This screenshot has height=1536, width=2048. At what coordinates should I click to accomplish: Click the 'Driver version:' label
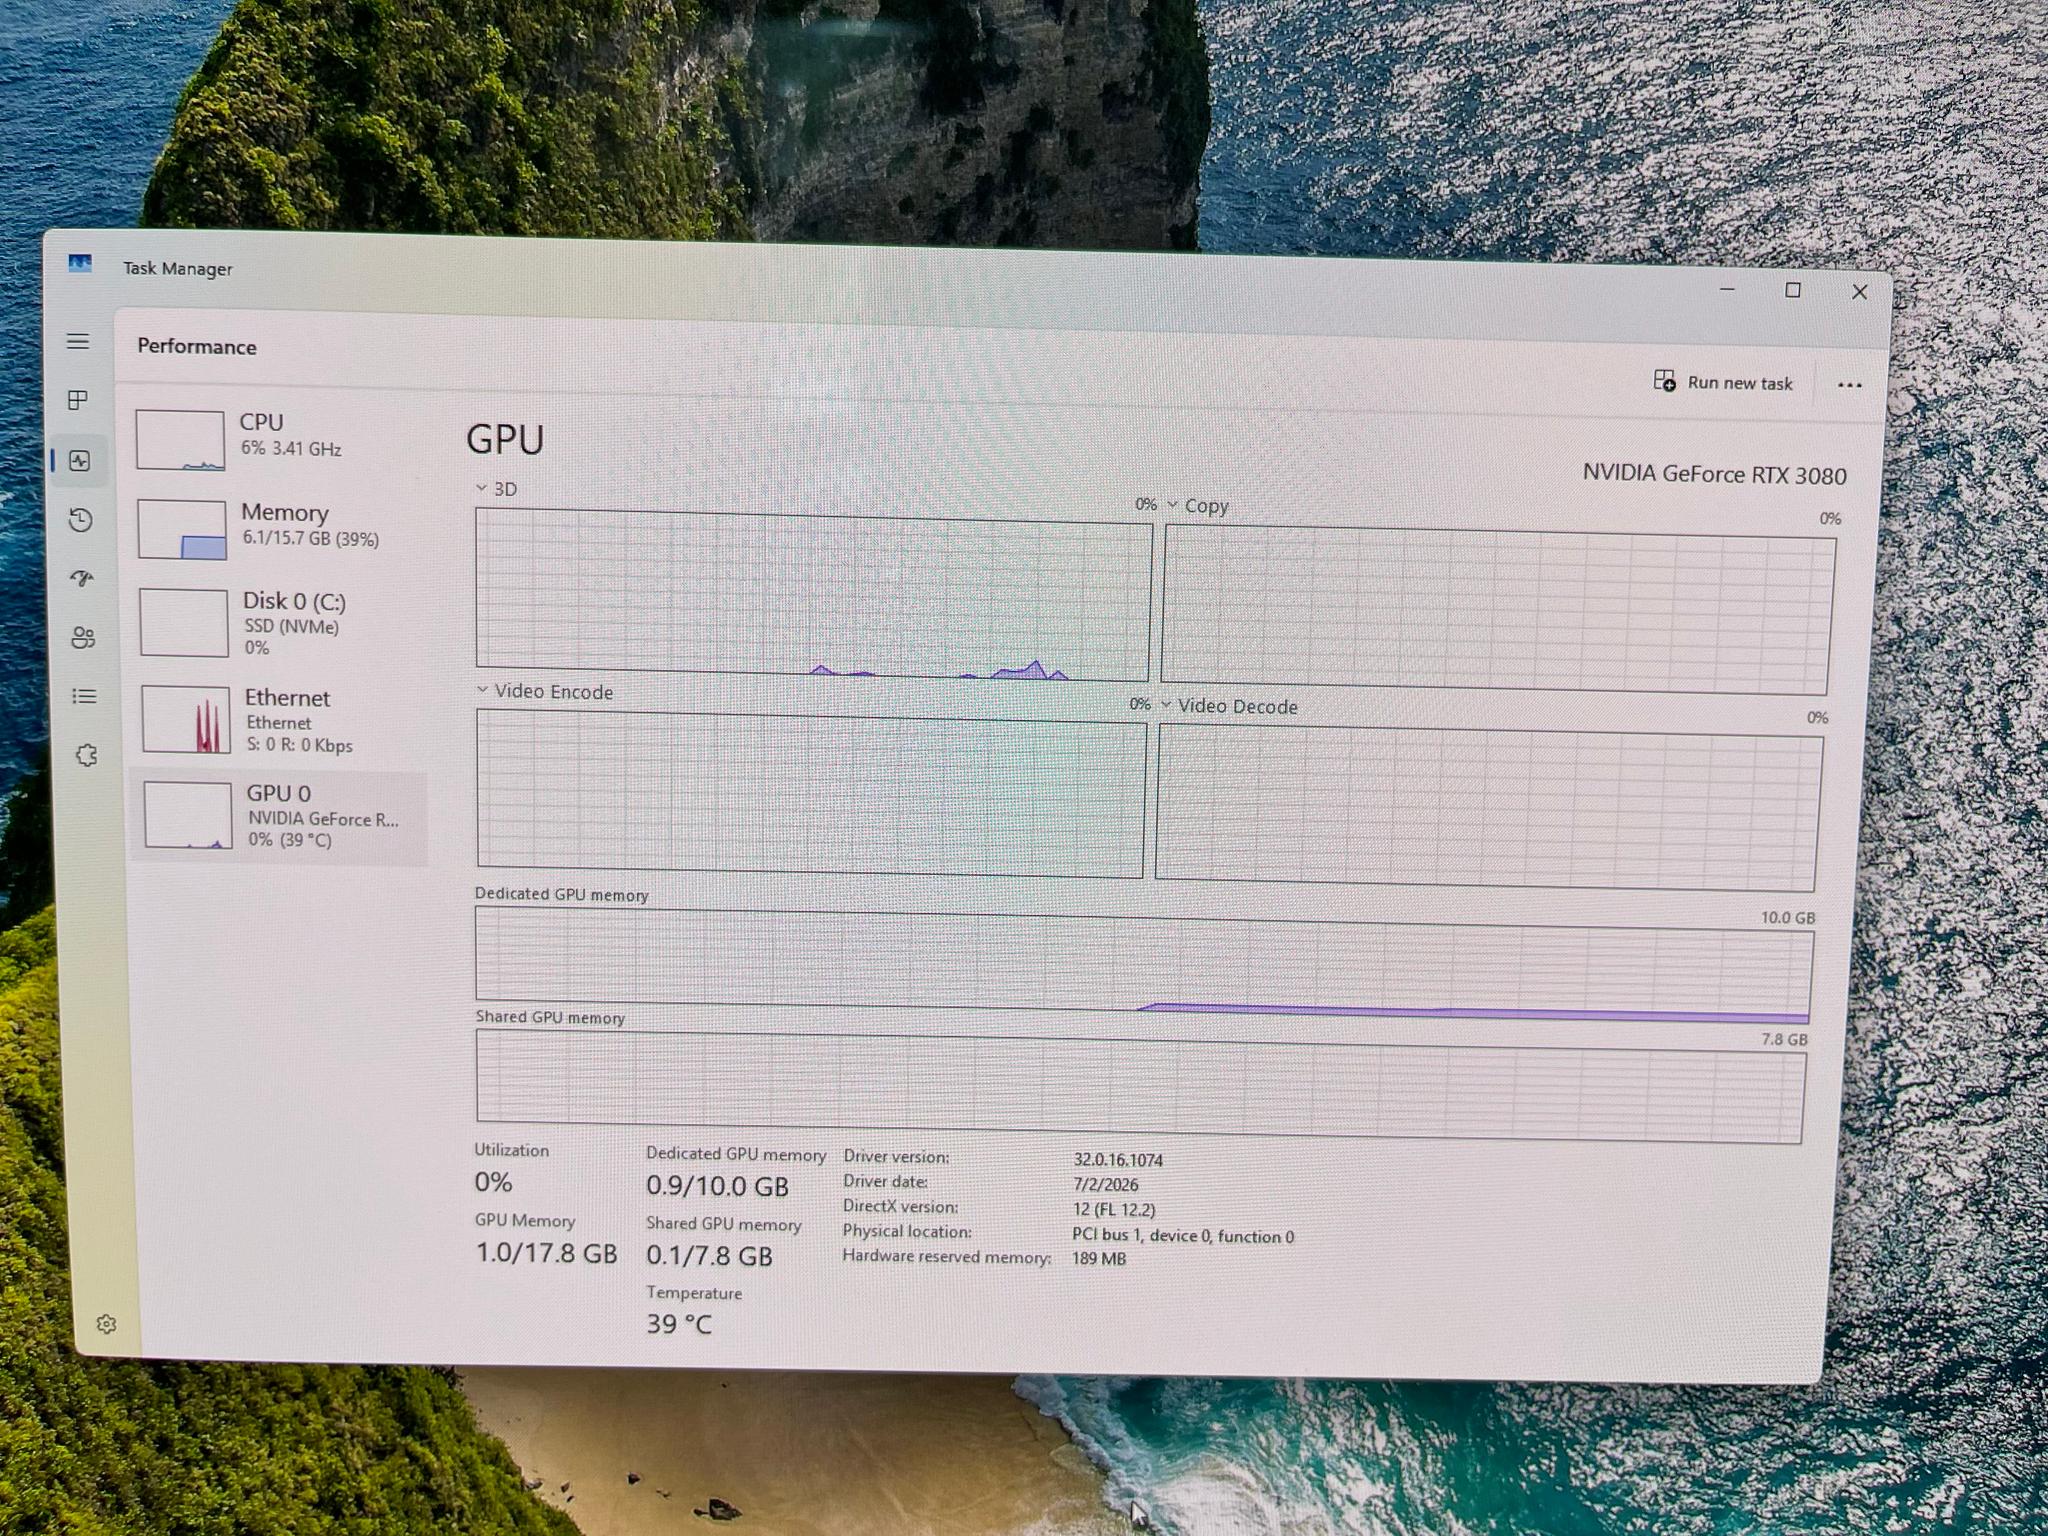tap(896, 1156)
